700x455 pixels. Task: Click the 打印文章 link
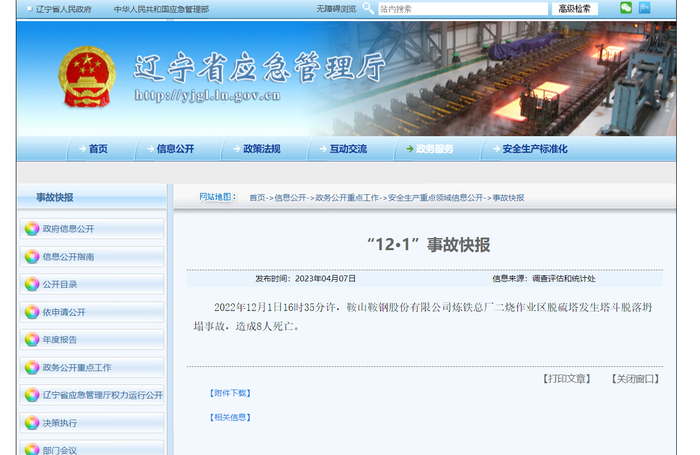pos(567,379)
